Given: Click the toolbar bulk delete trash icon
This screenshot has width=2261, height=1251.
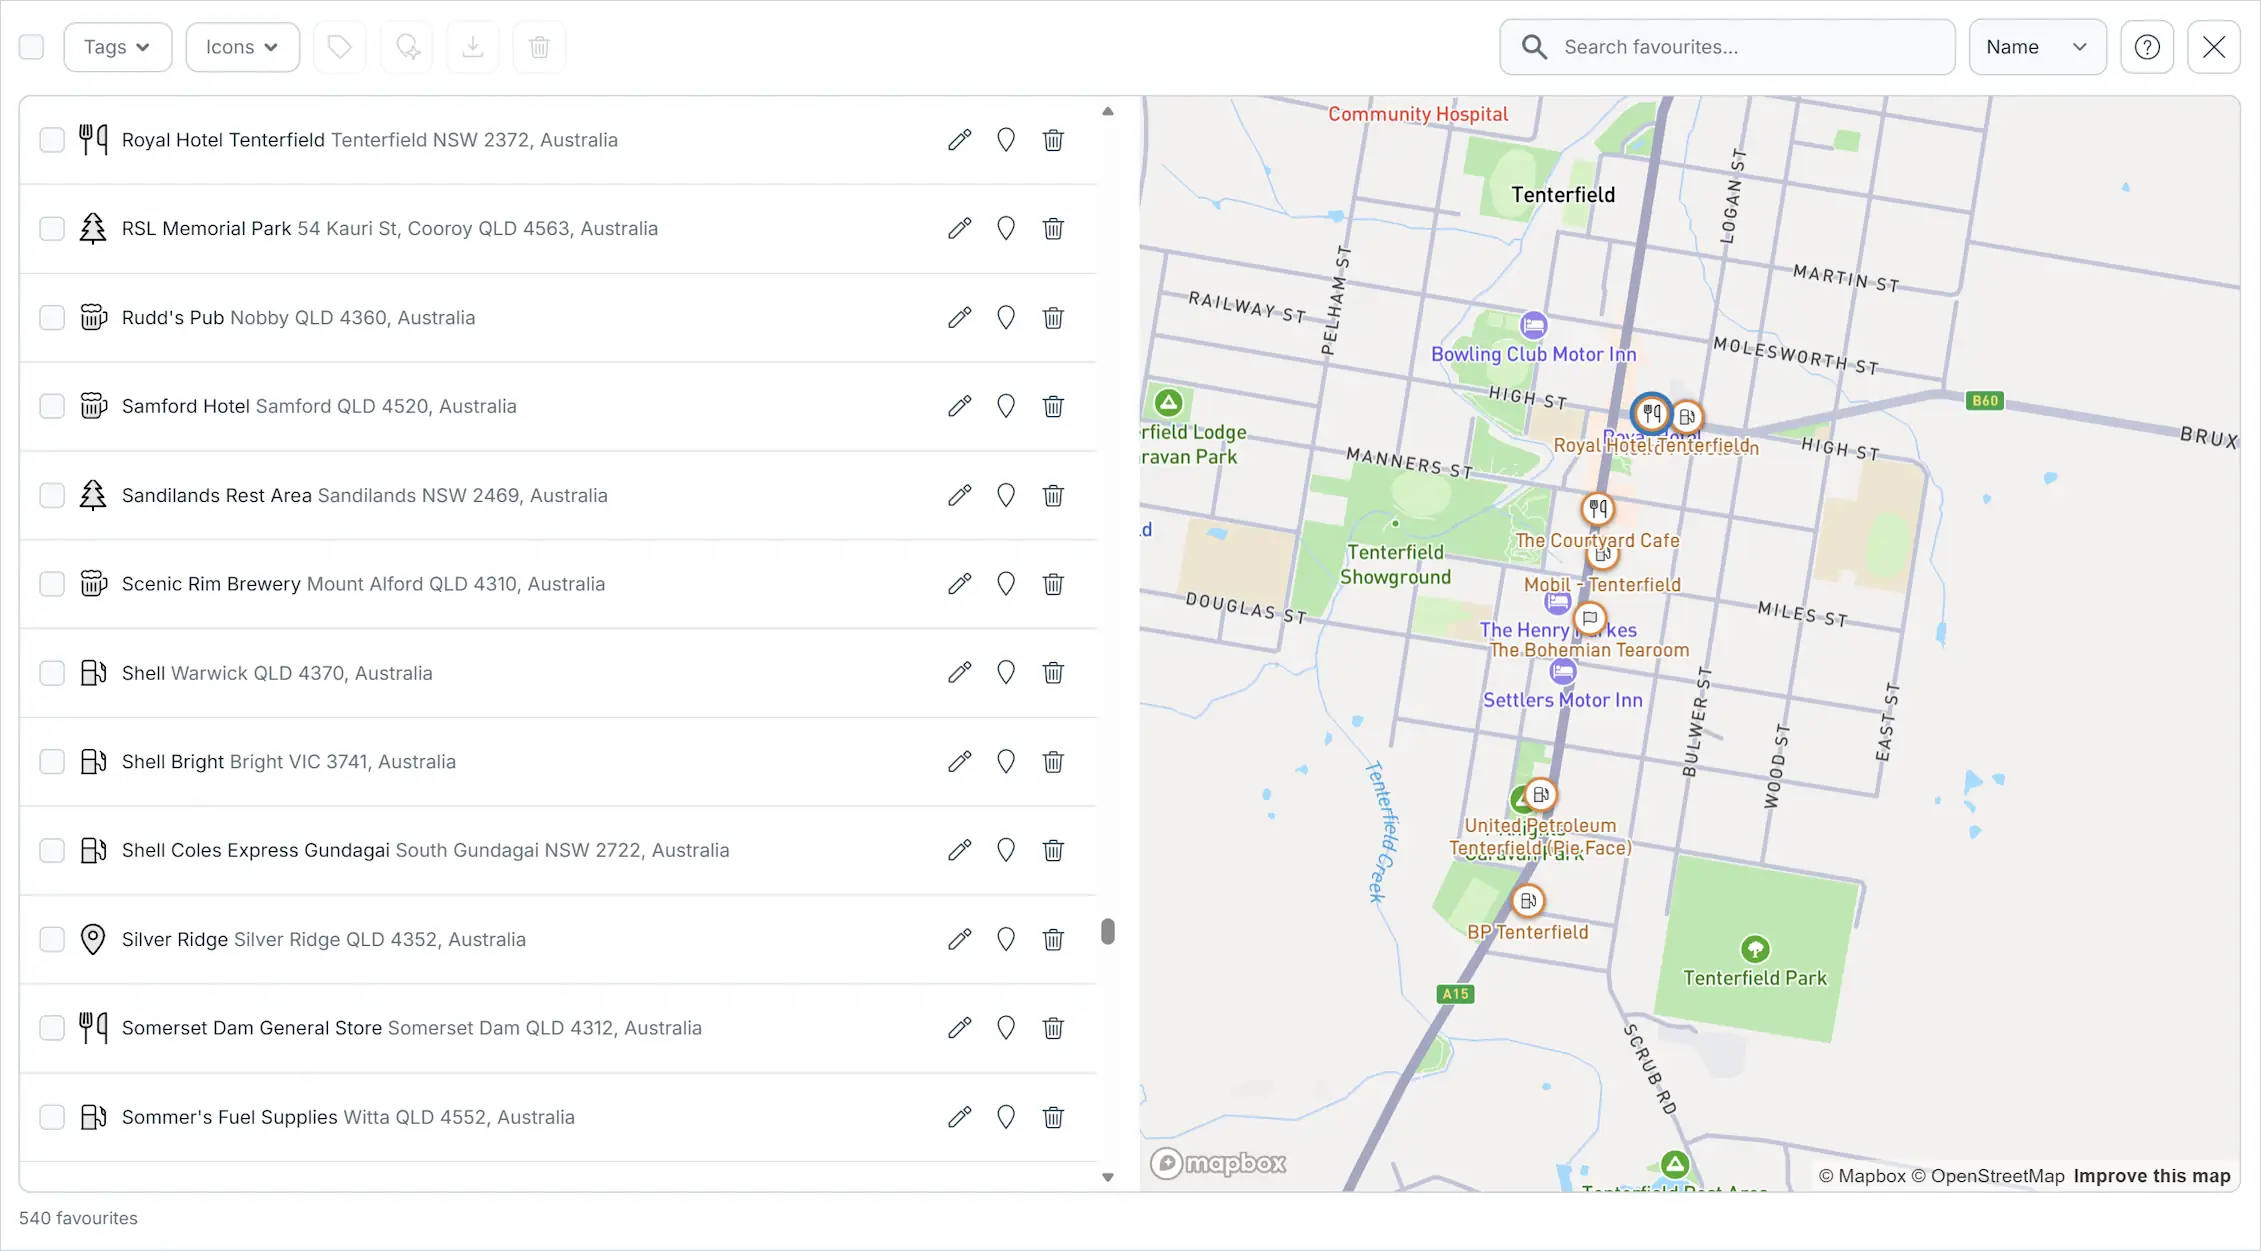Looking at the screenshot, I should [x=539, y=47].
